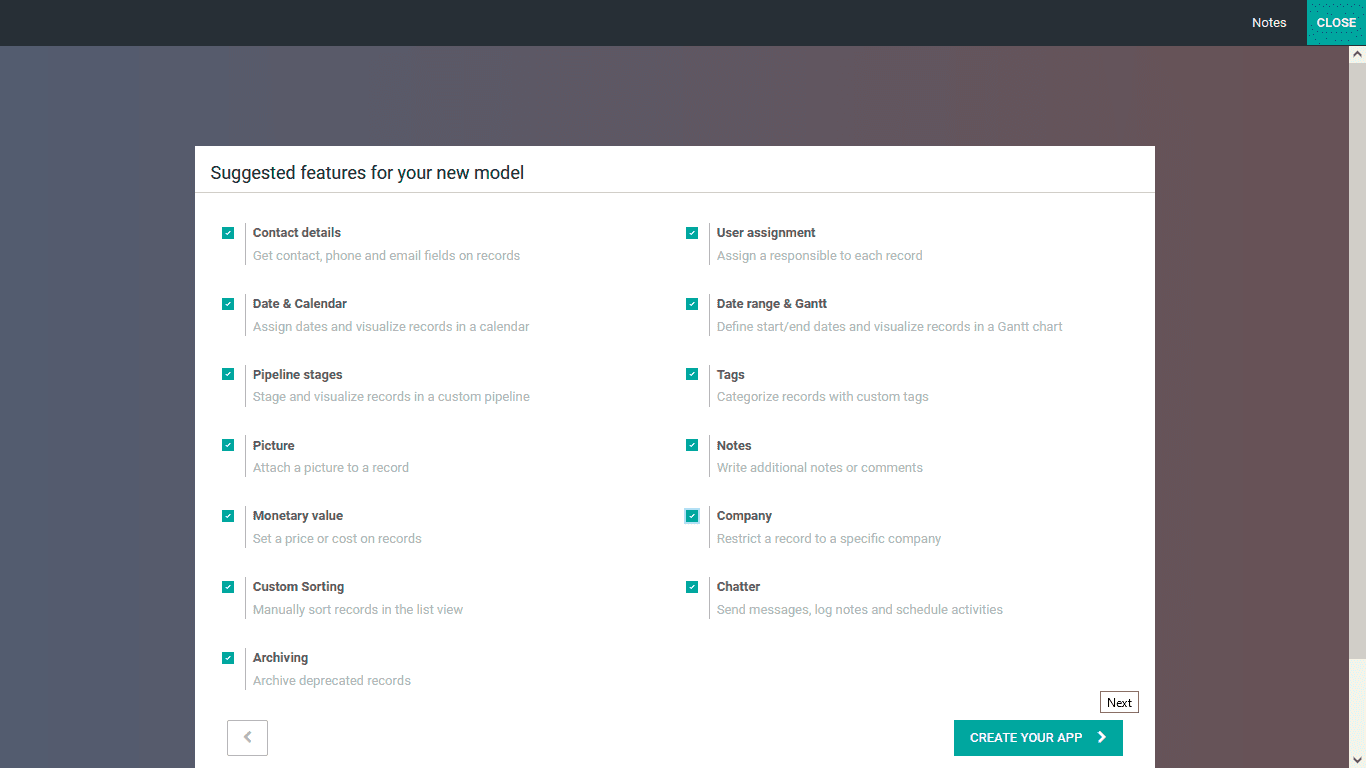
Task: Toggle the Tags checkbox
Action: click(x=692, y=374)
